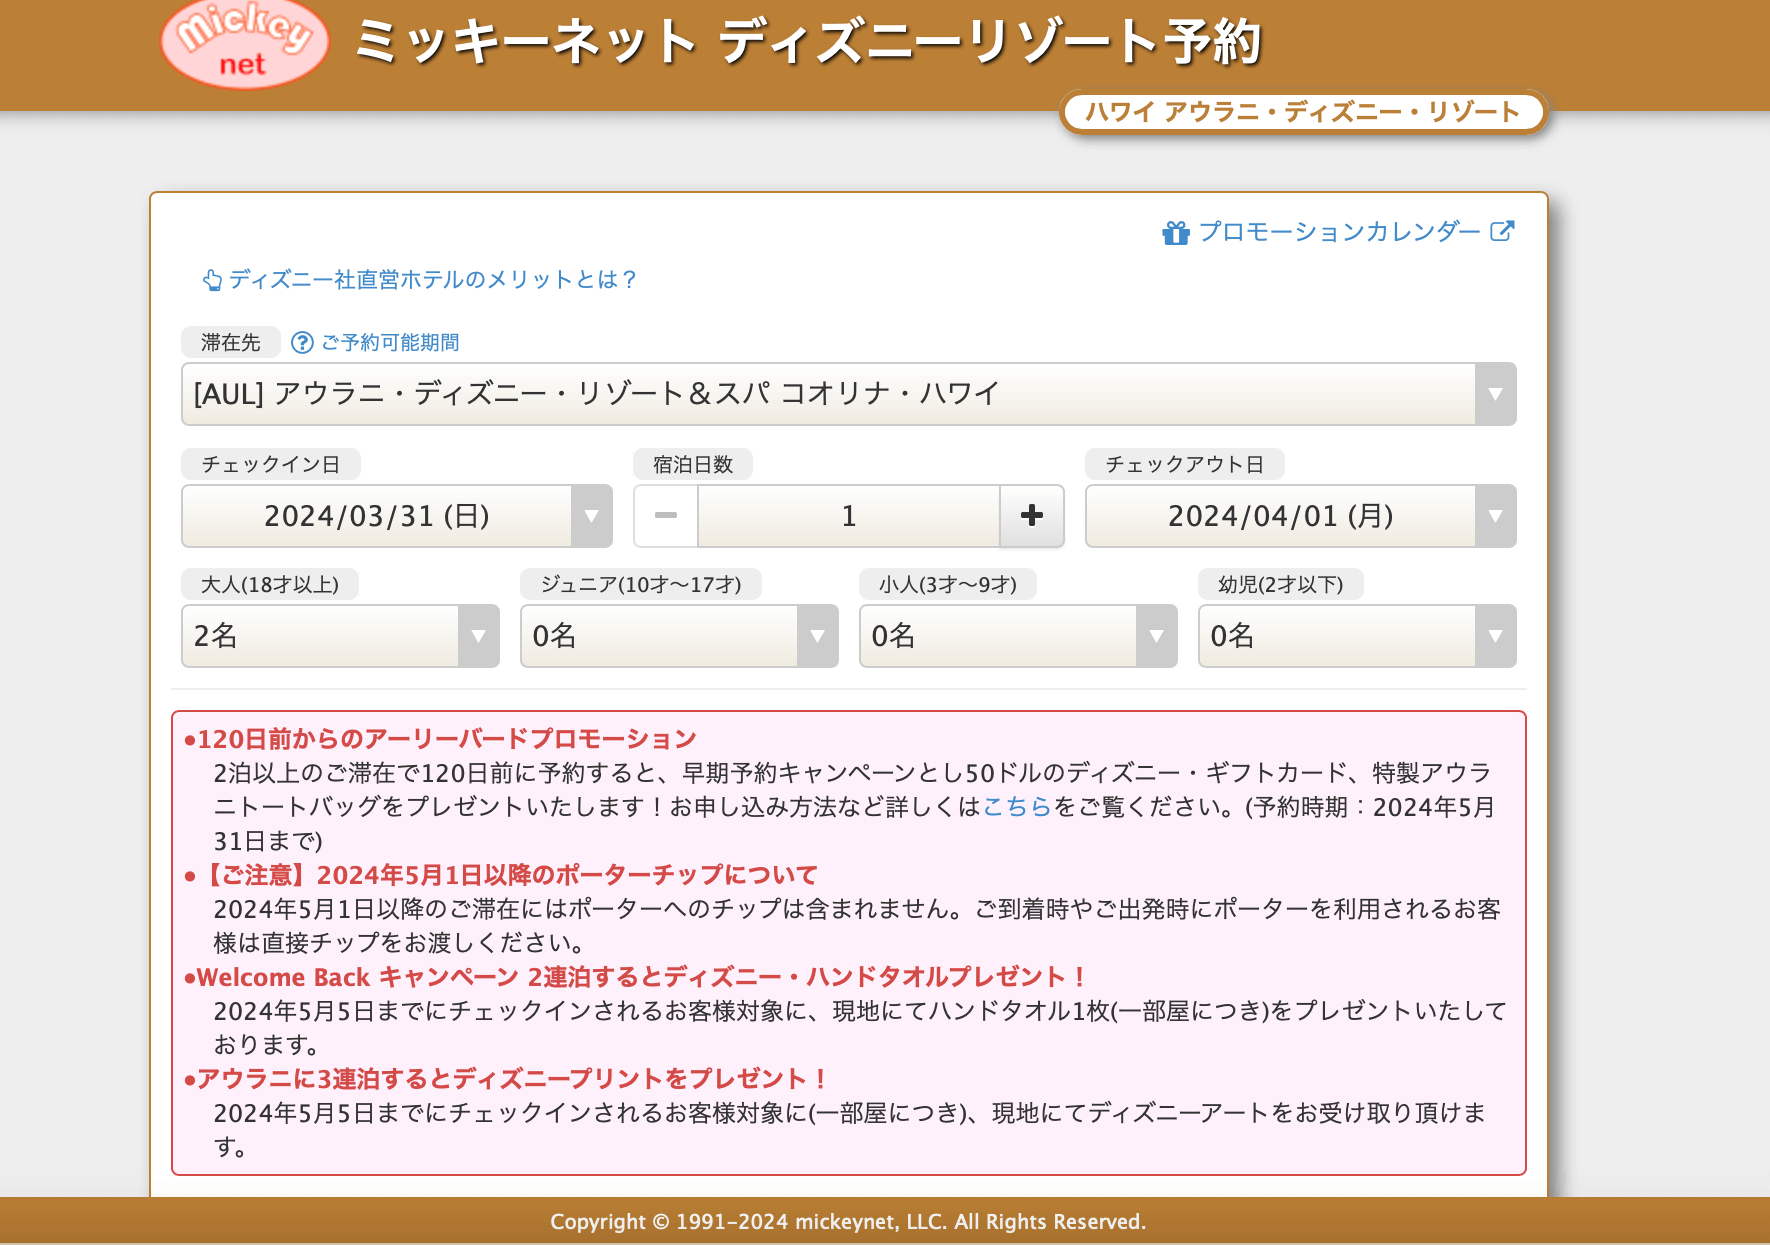This screenshot has height=1245, width=1770.
Task: Click the external link icon after プロモーションカレンダー
Action: click(1502, 231)
